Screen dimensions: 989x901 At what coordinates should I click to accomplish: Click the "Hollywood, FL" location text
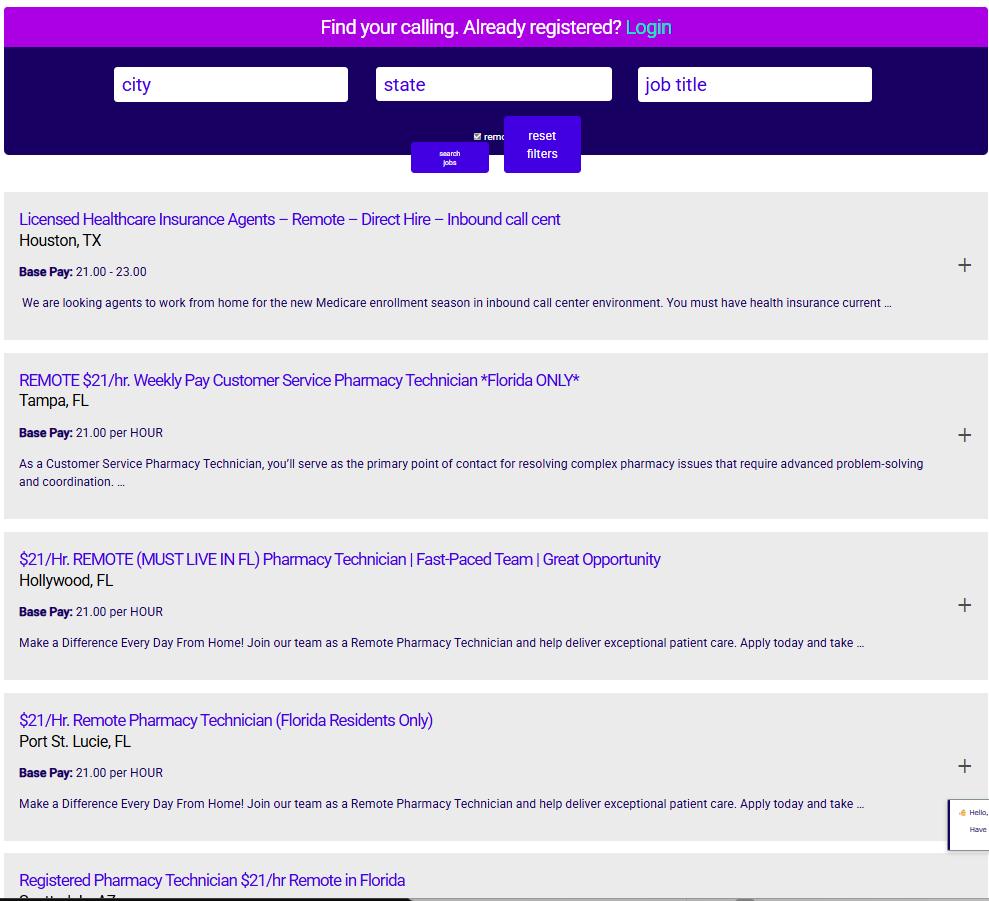point(66,580)
